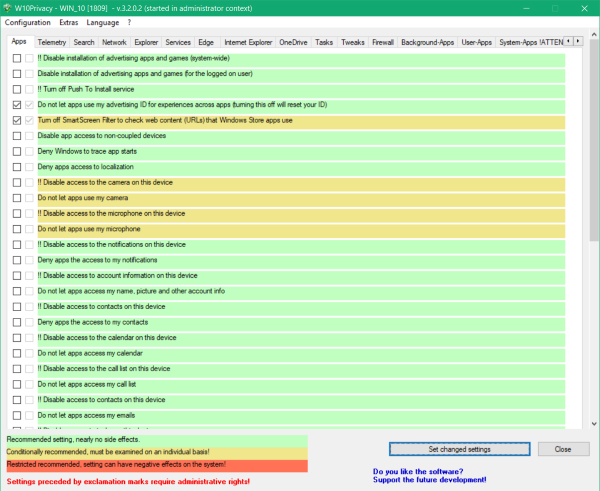This screenshot has height=491, width=600.
Task: Switch to the Firewall tab
Action: (382, 43)
